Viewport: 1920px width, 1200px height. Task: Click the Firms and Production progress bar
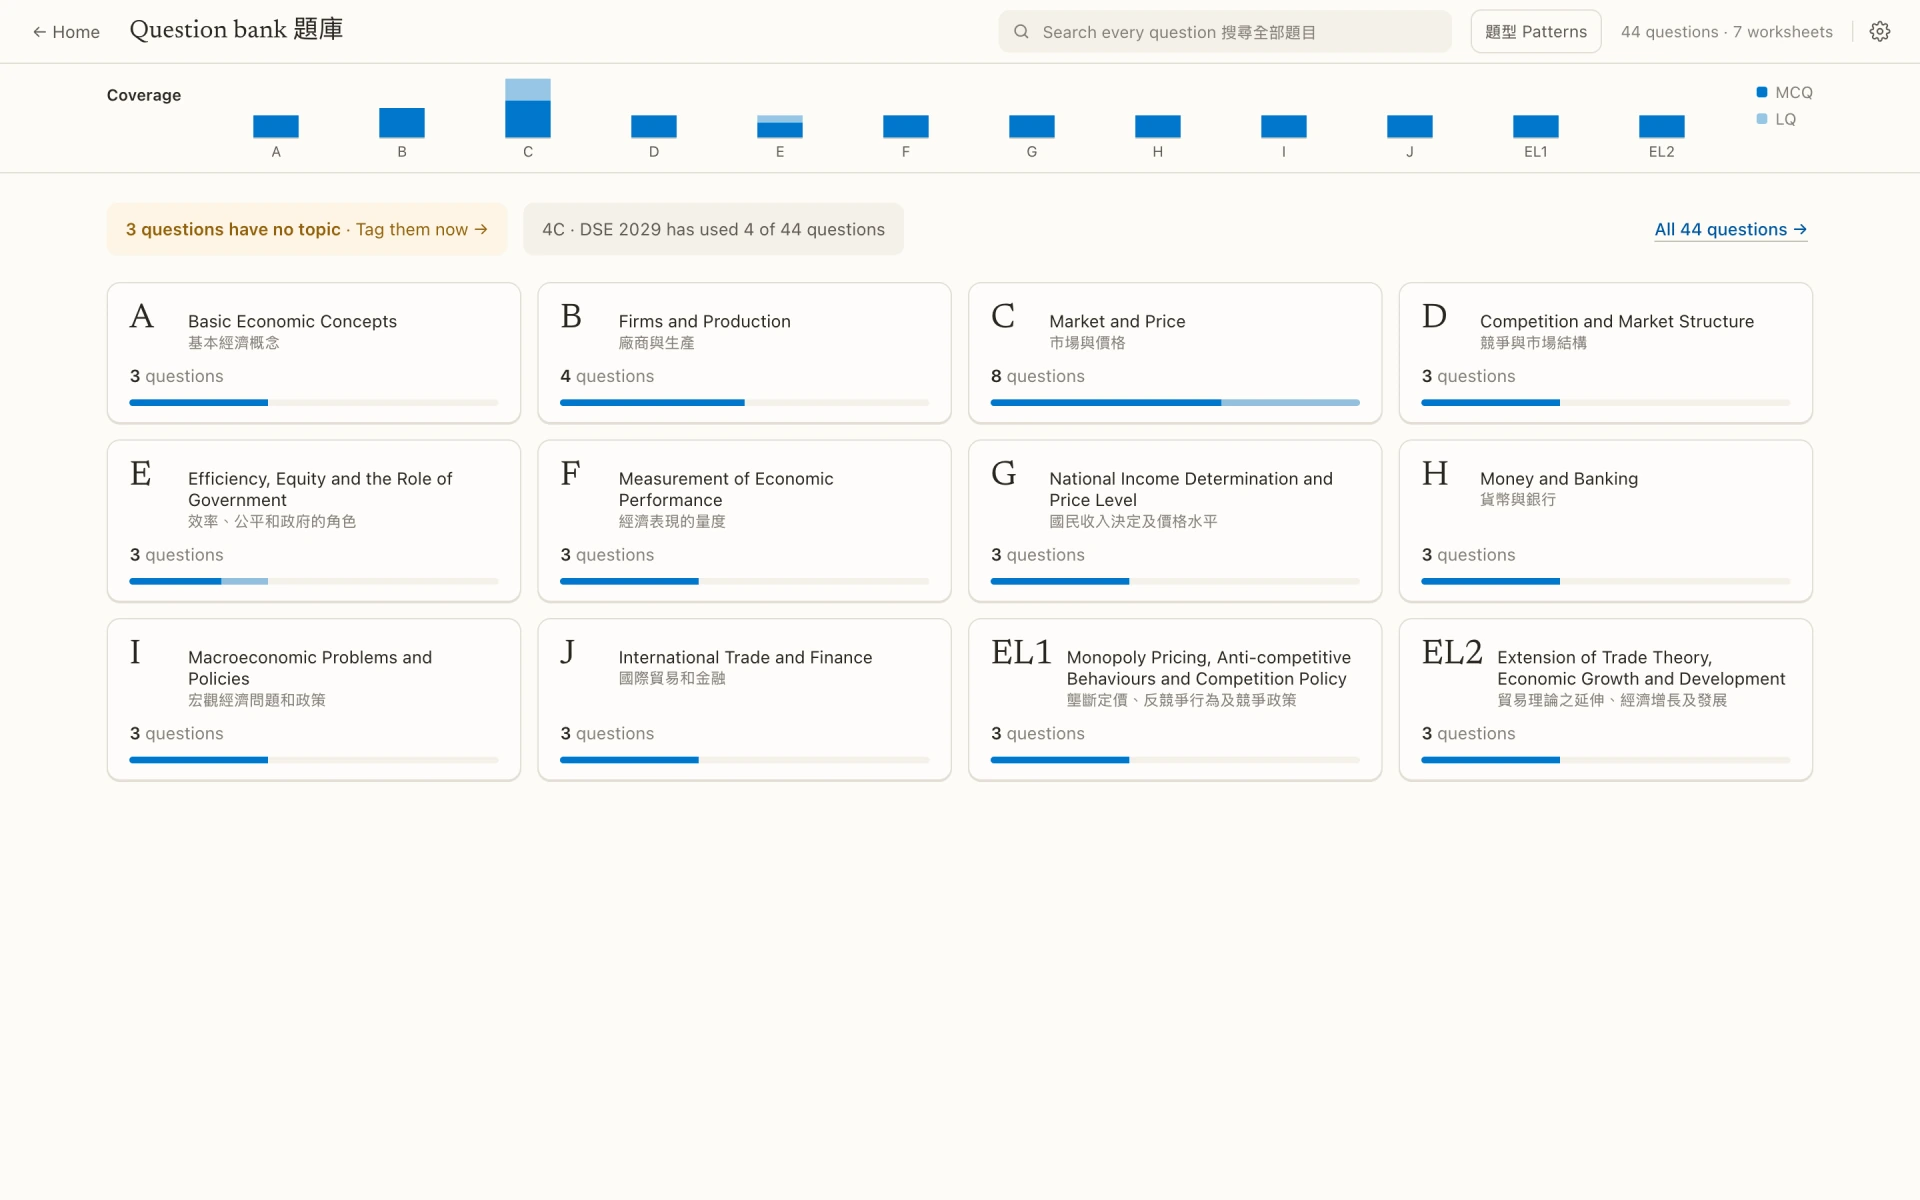click(744, 403)
